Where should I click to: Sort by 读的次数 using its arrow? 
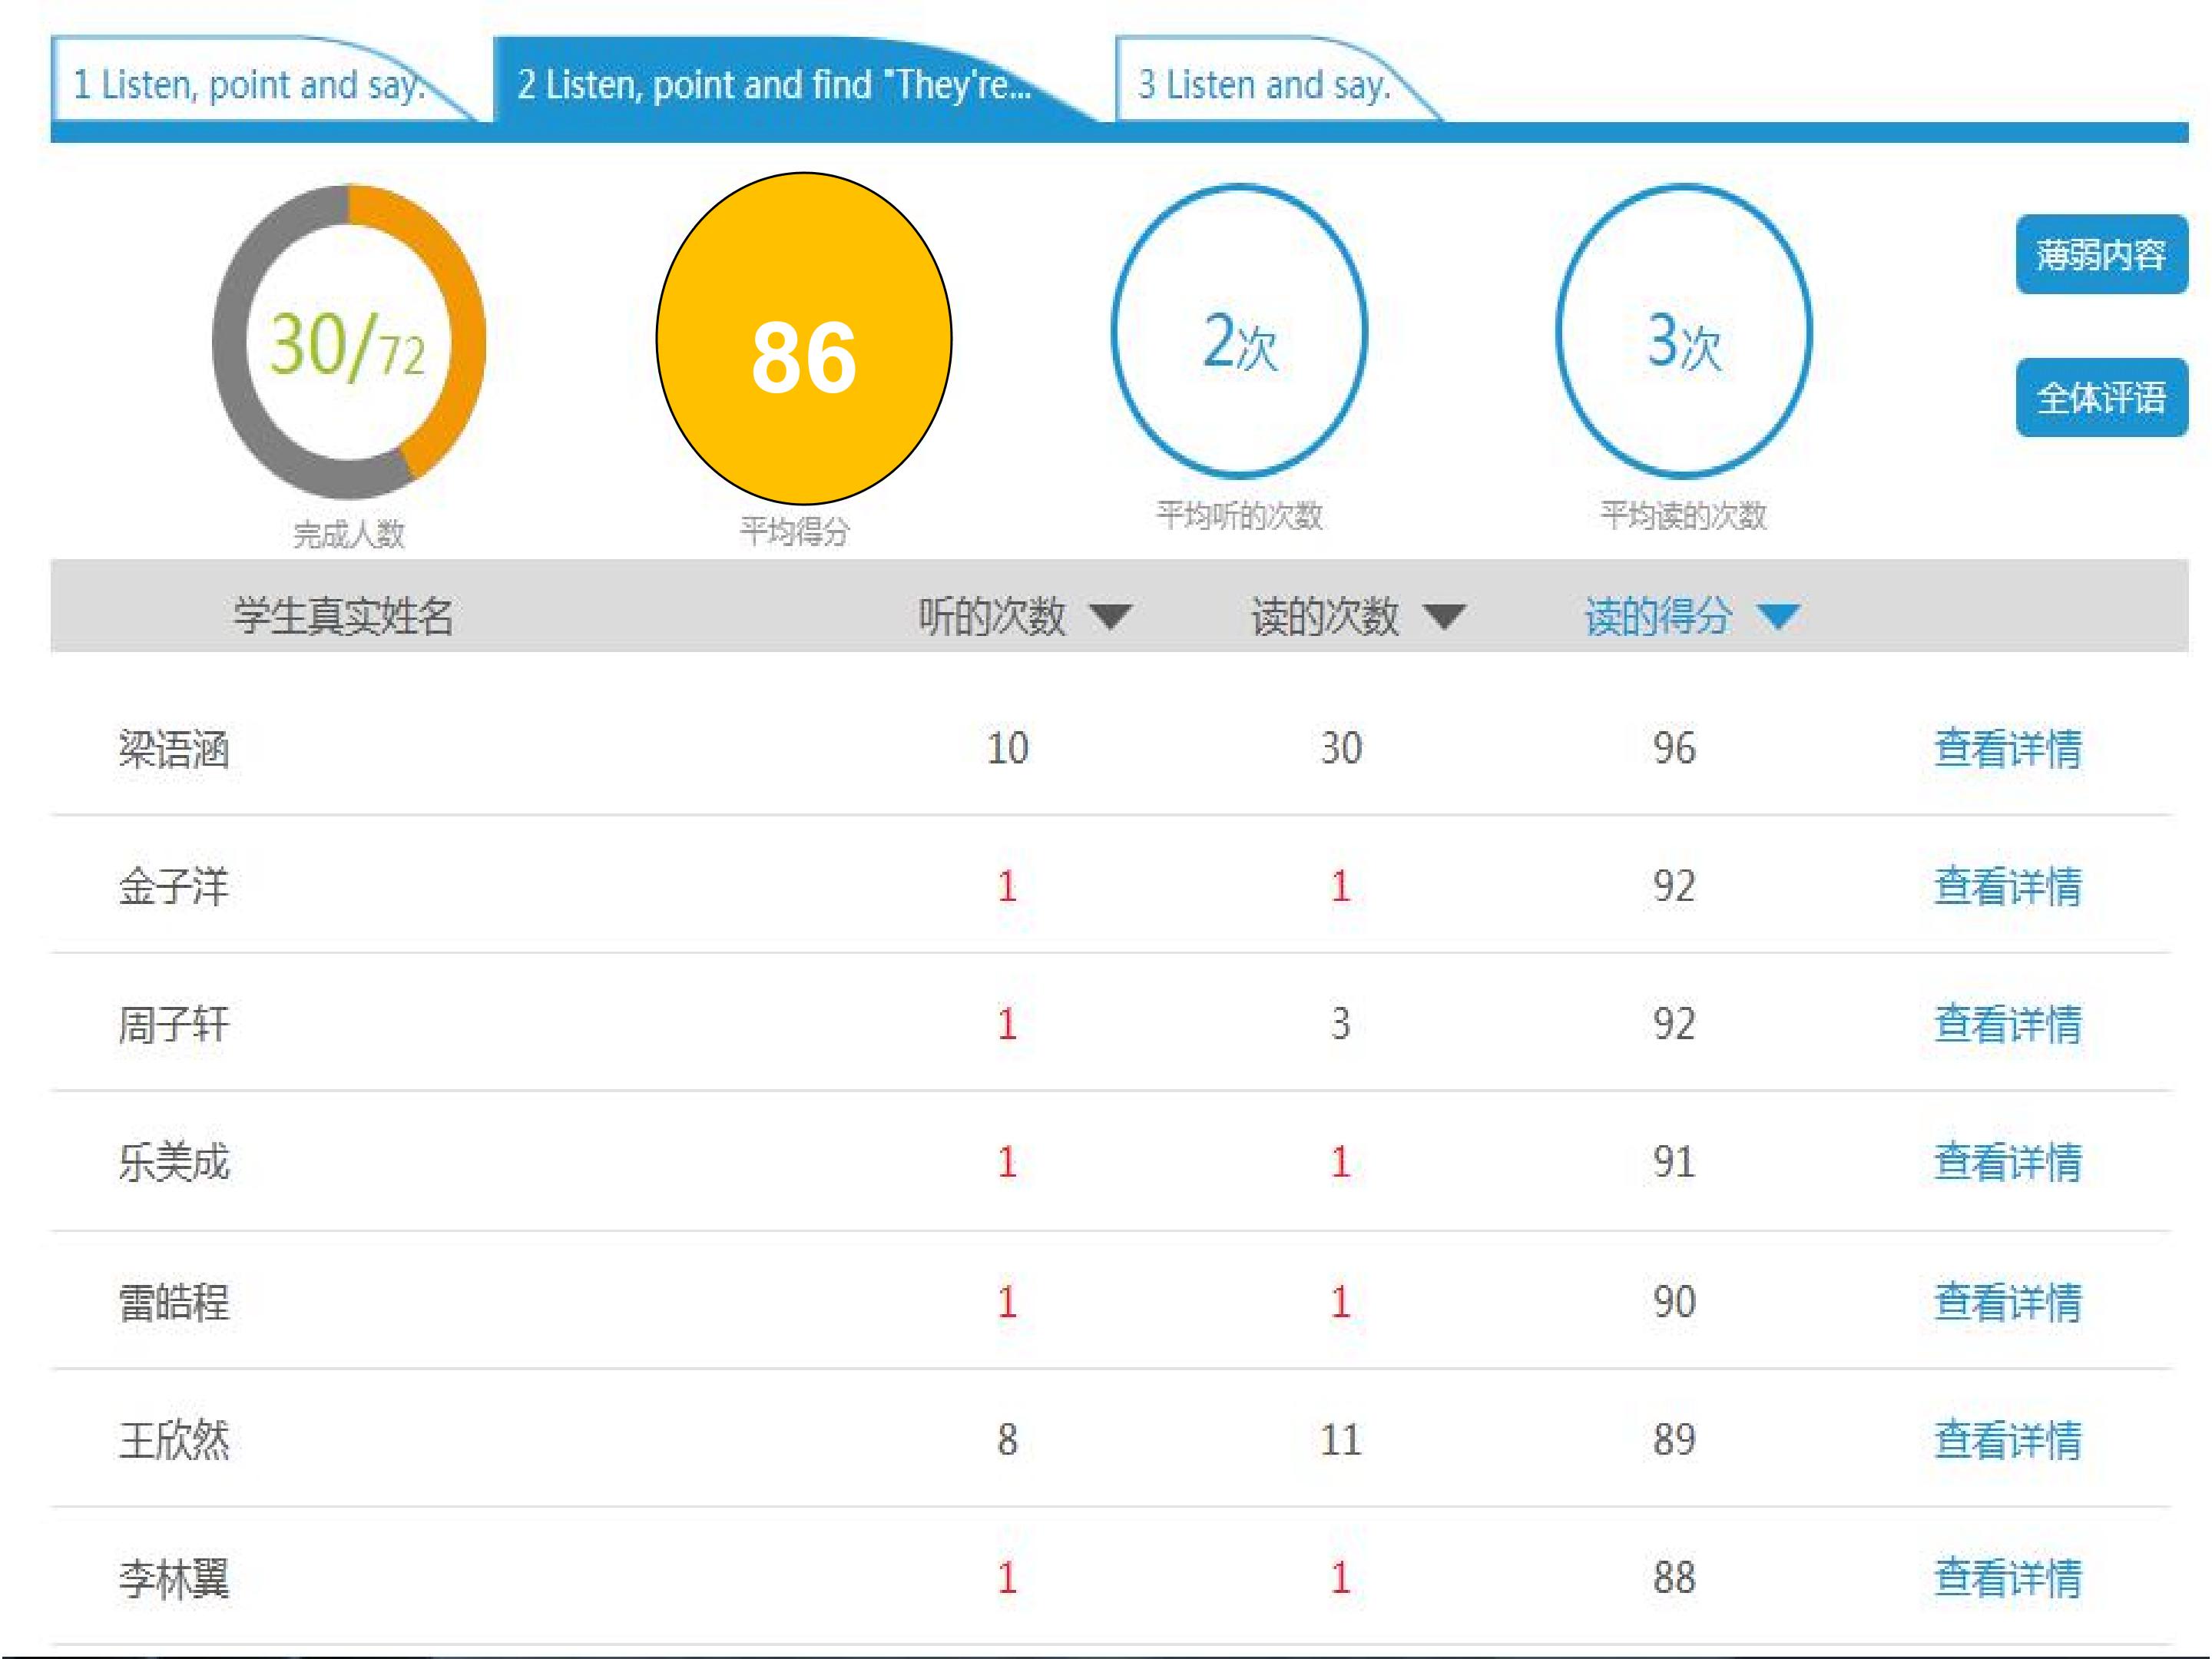tap(1444, 617)
